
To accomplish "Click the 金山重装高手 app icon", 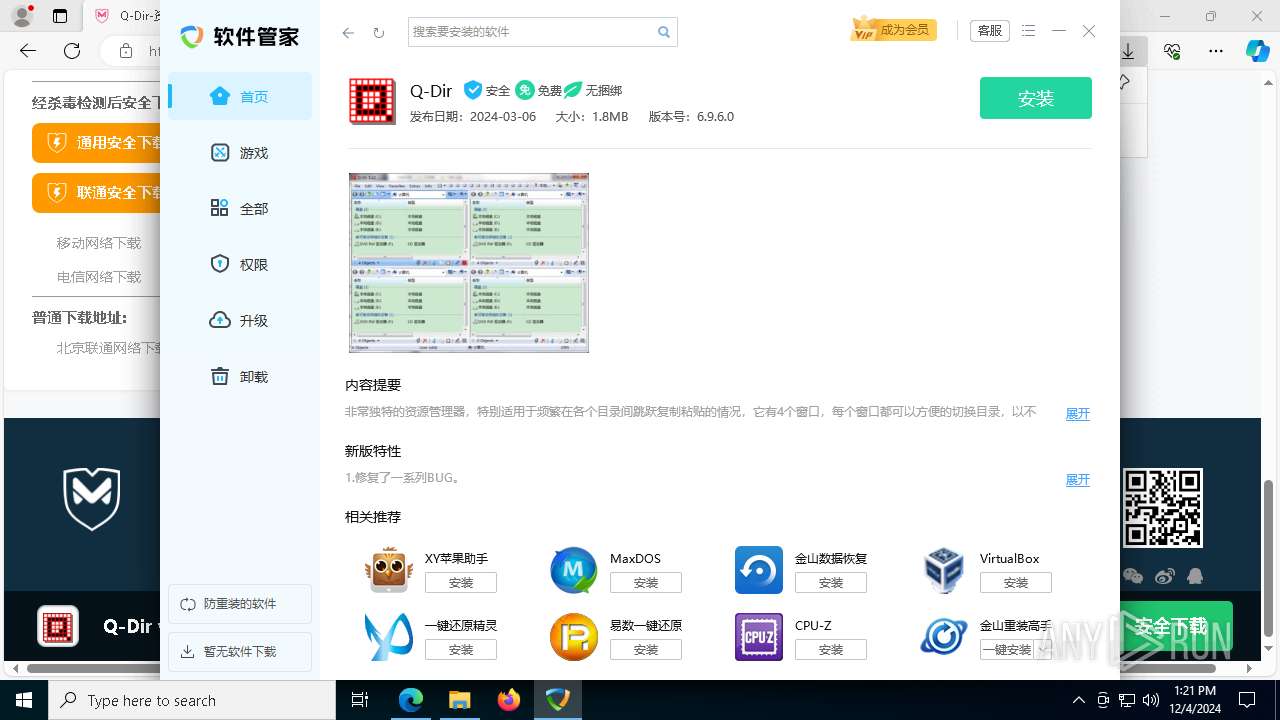I will pos(944,637).
